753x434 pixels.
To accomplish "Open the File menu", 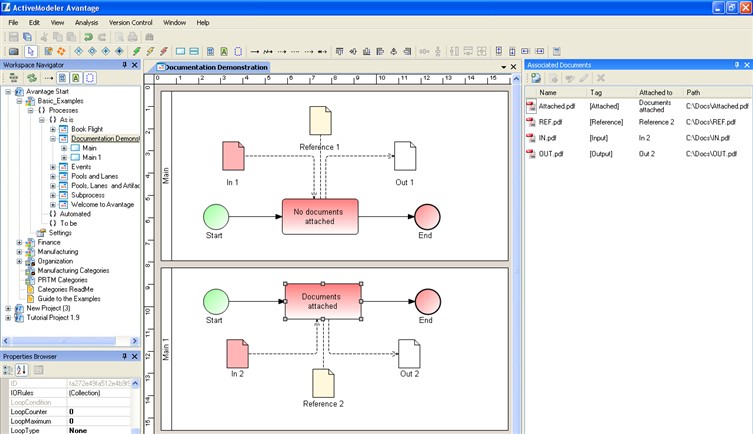I will pyautogui.click(x=13, y=23).
